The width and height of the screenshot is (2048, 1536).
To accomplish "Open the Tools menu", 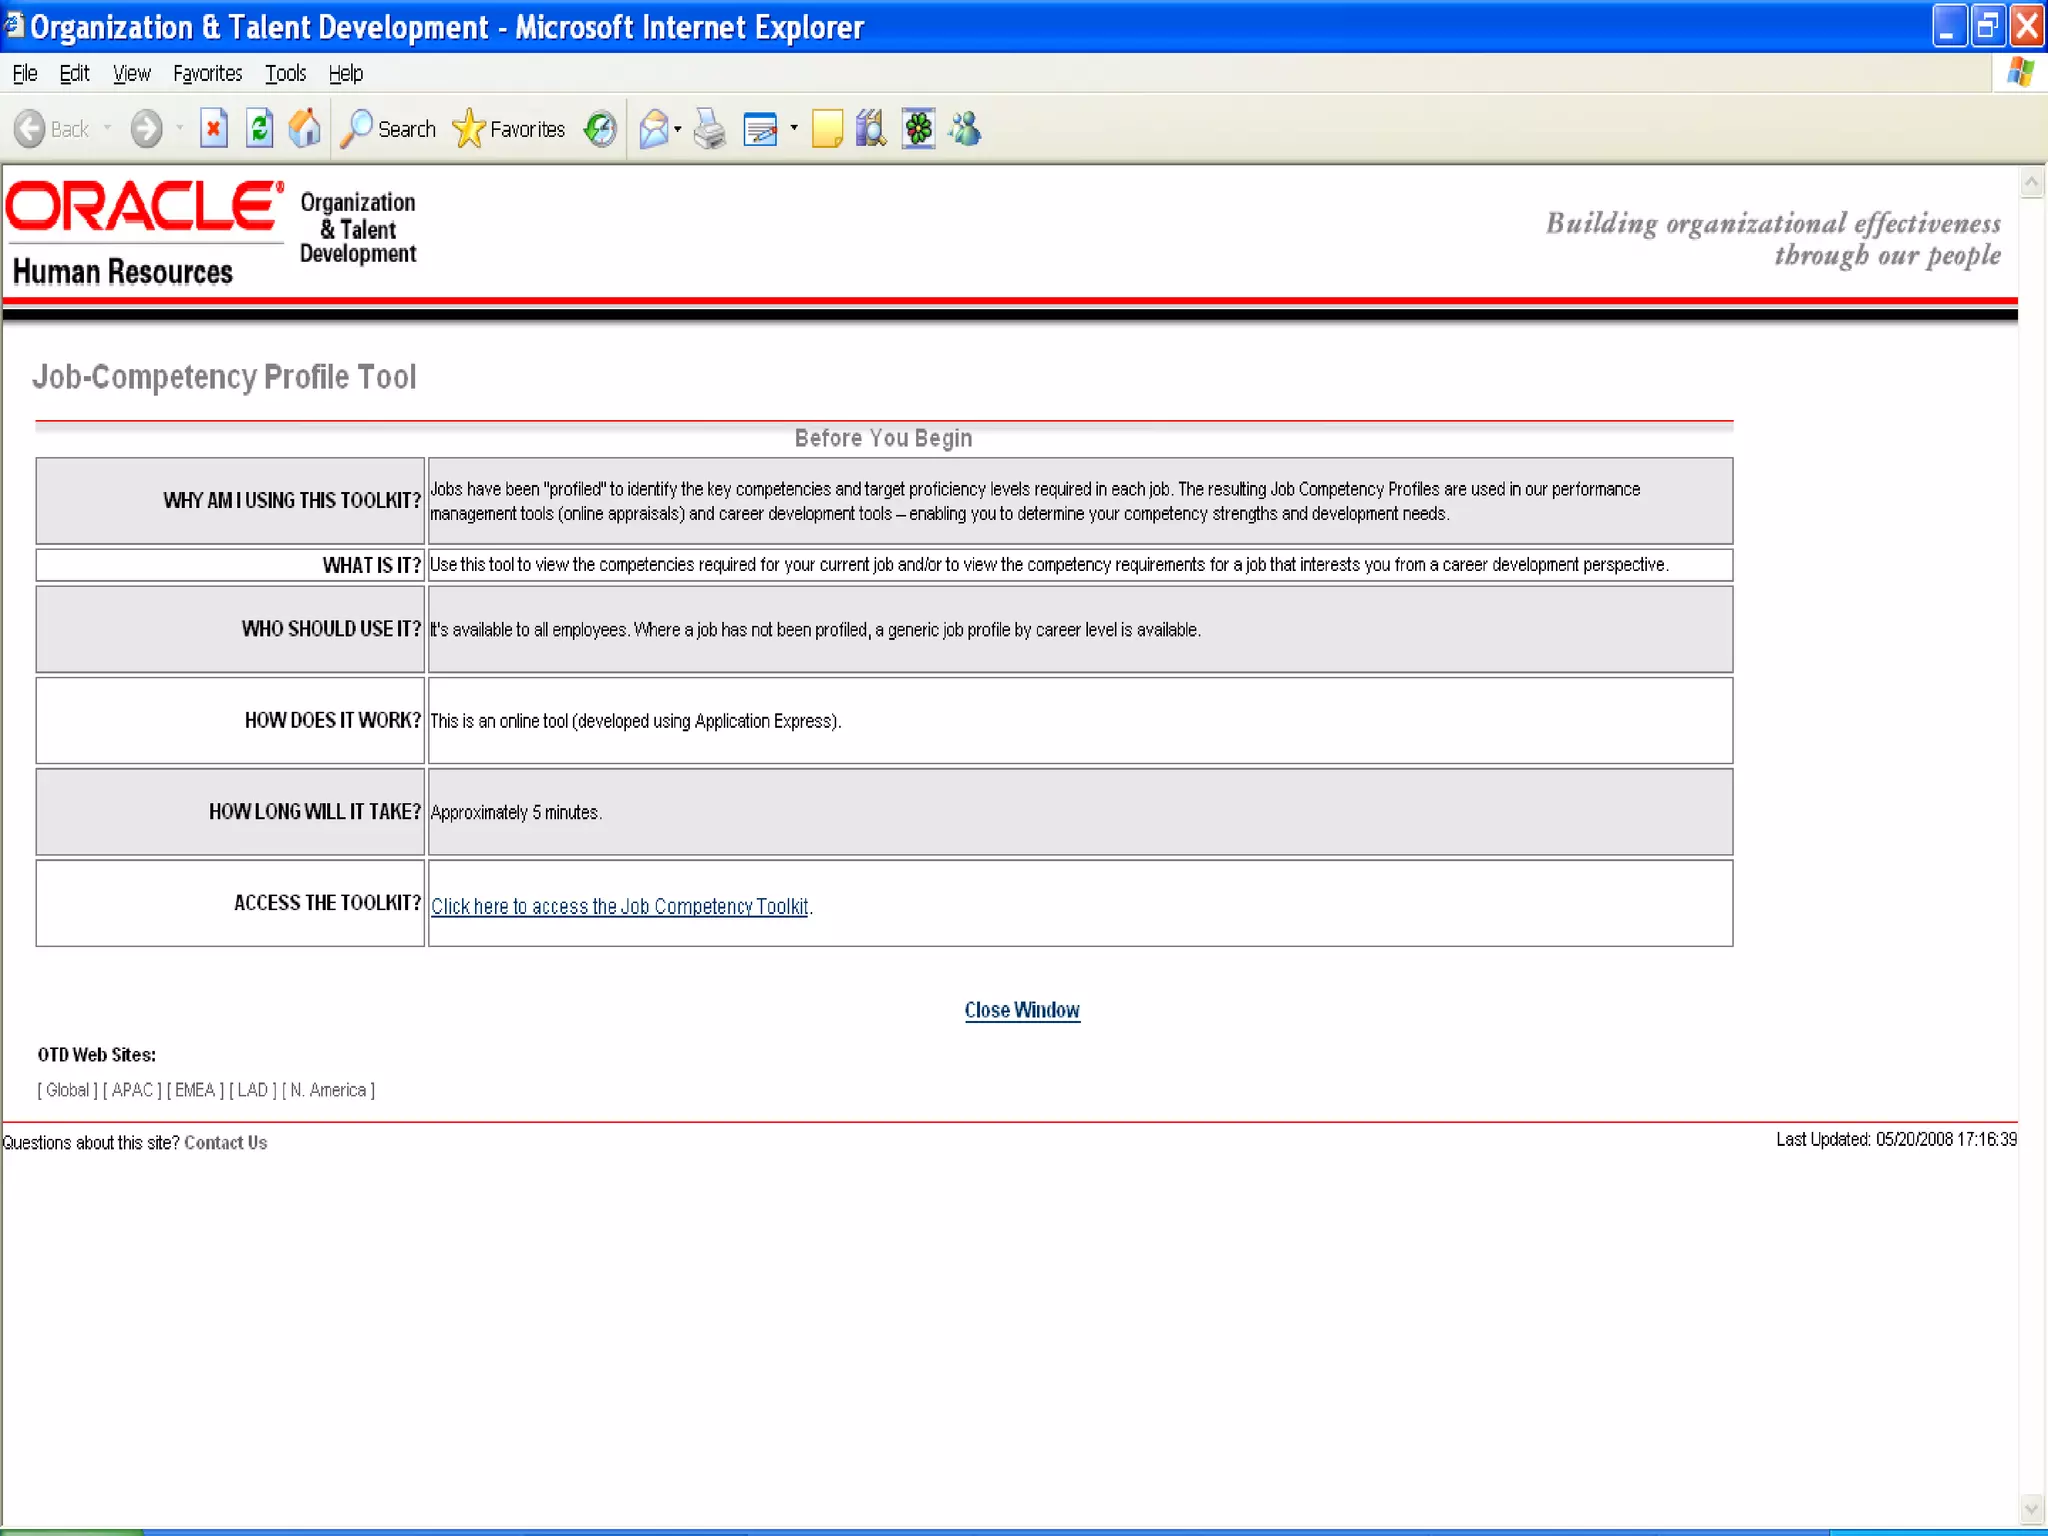I will pos(285,73).
